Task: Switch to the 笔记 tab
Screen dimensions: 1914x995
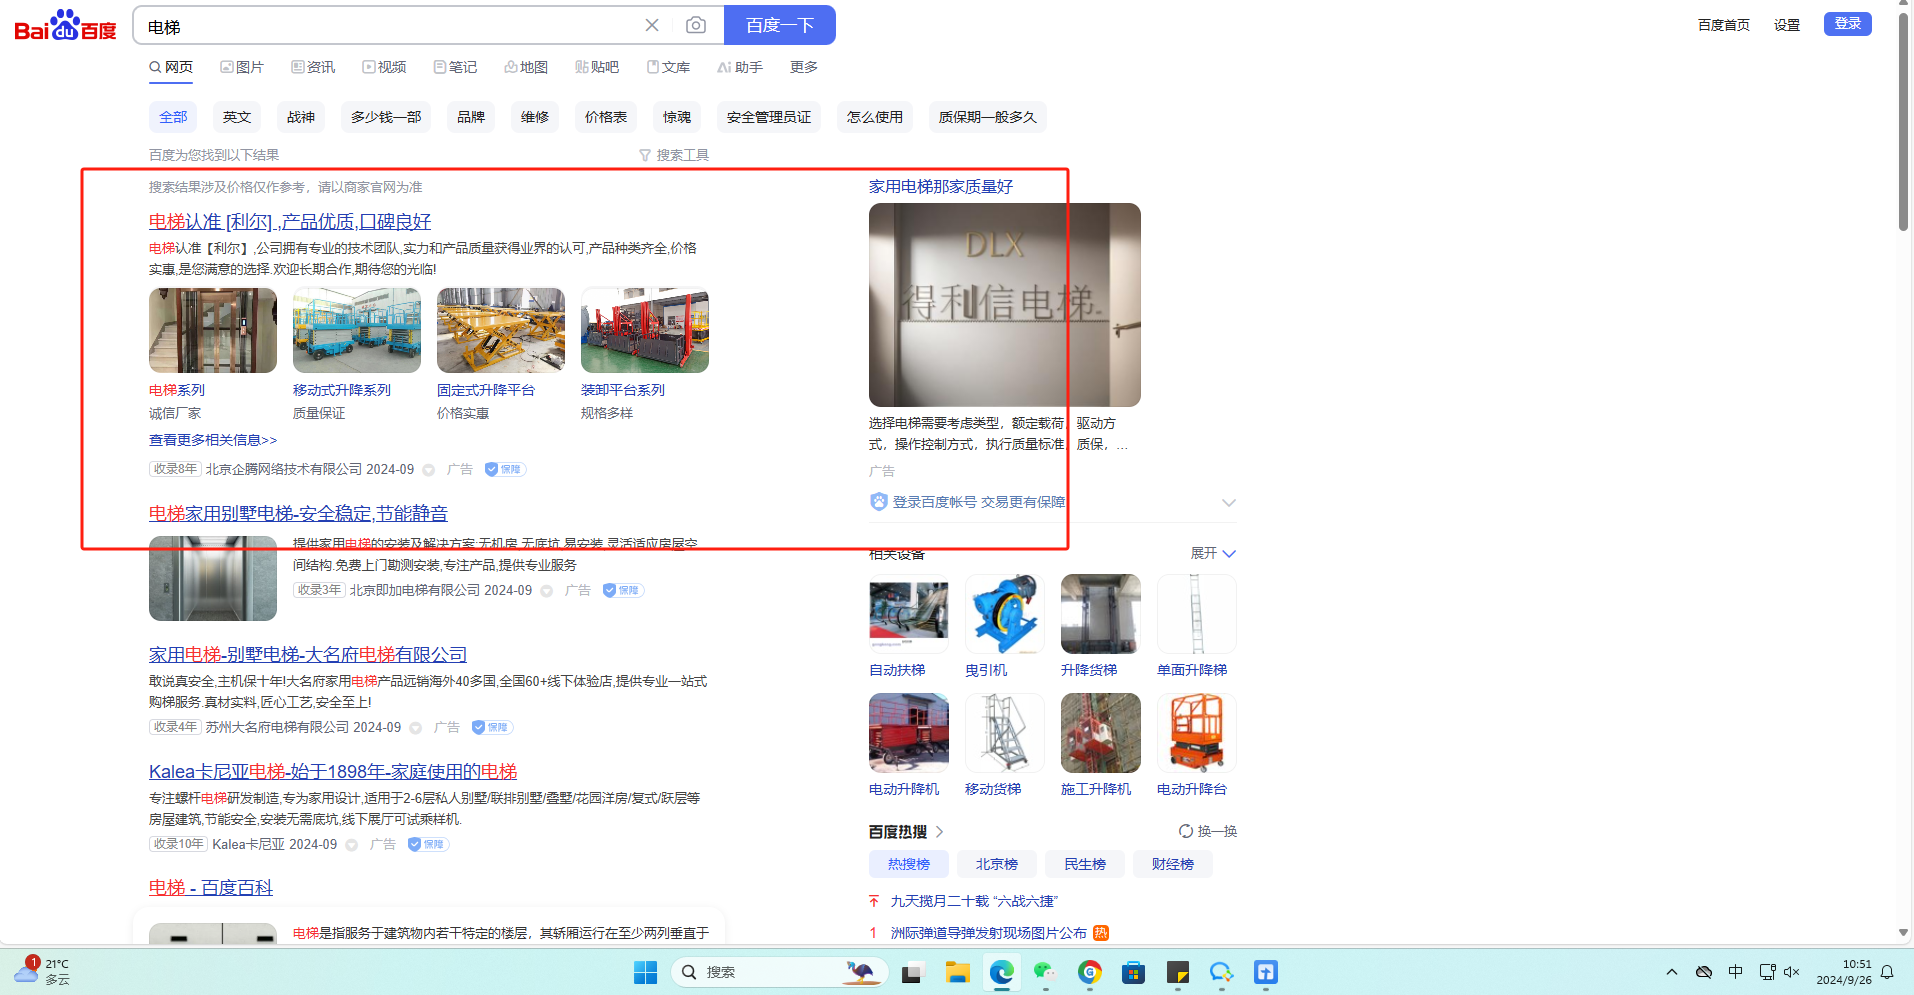Action: pyautogui.click(x=455, y=67)
